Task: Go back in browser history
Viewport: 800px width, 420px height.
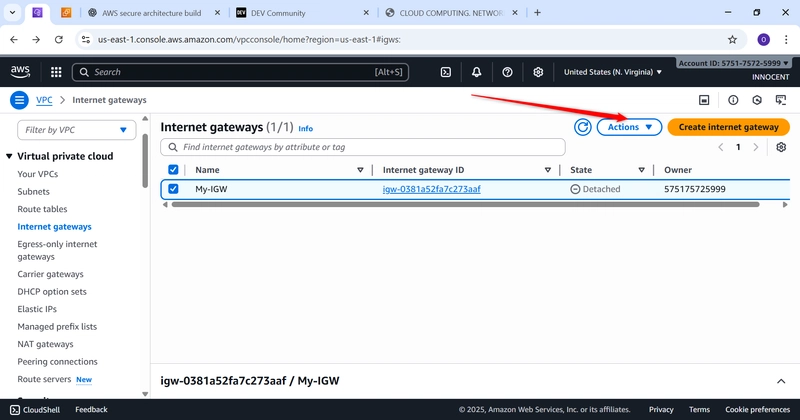Action: [14, 39]
